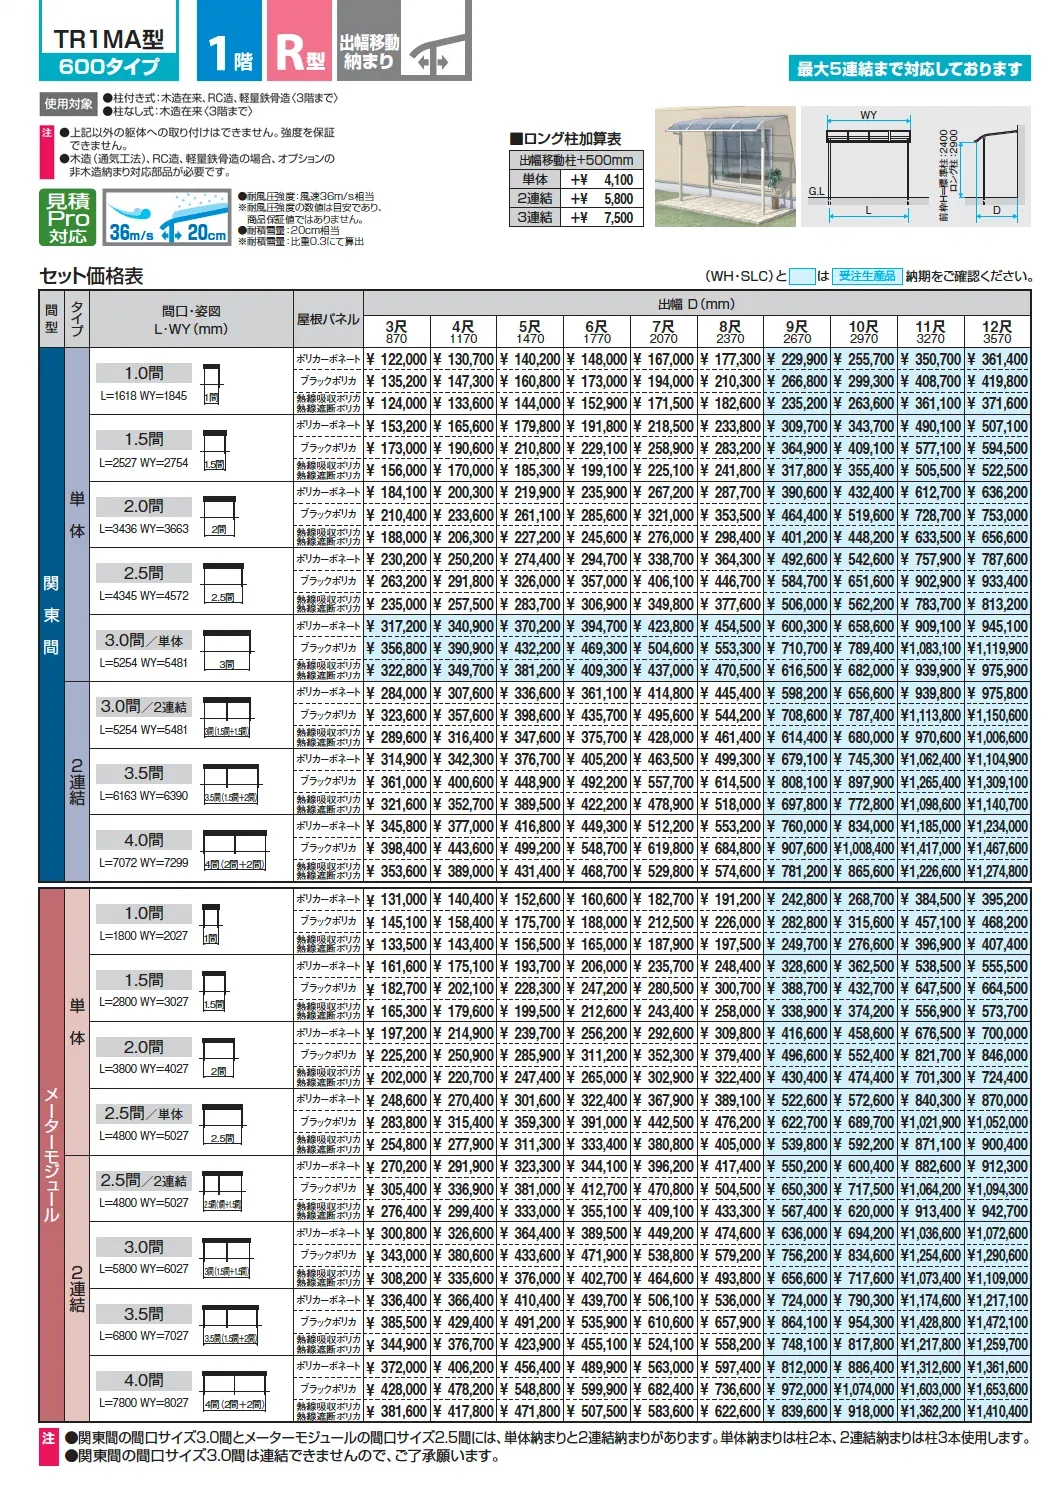Viewport: 1056px width, 1490px height.
Task: Click the 1間 frame diagram in the L=1618 row
Action: pos(211,384)
